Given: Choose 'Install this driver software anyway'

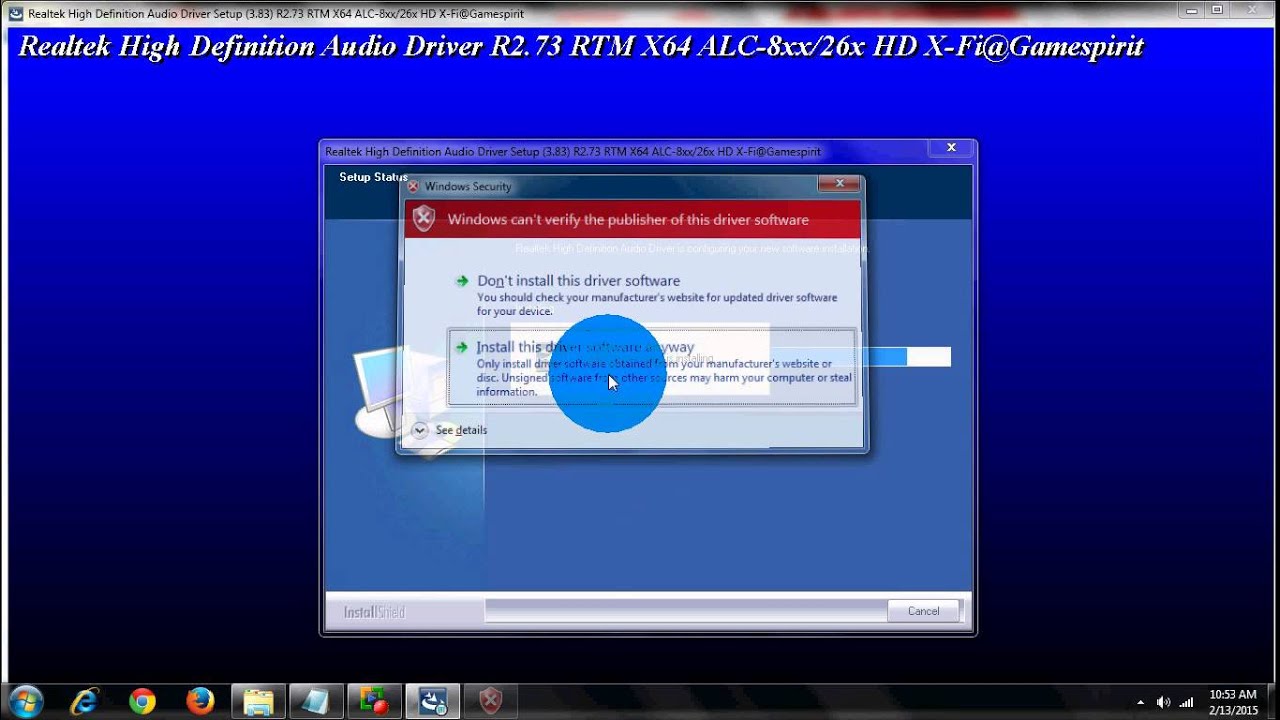Looking at the screenshot, I should (652, 367).
